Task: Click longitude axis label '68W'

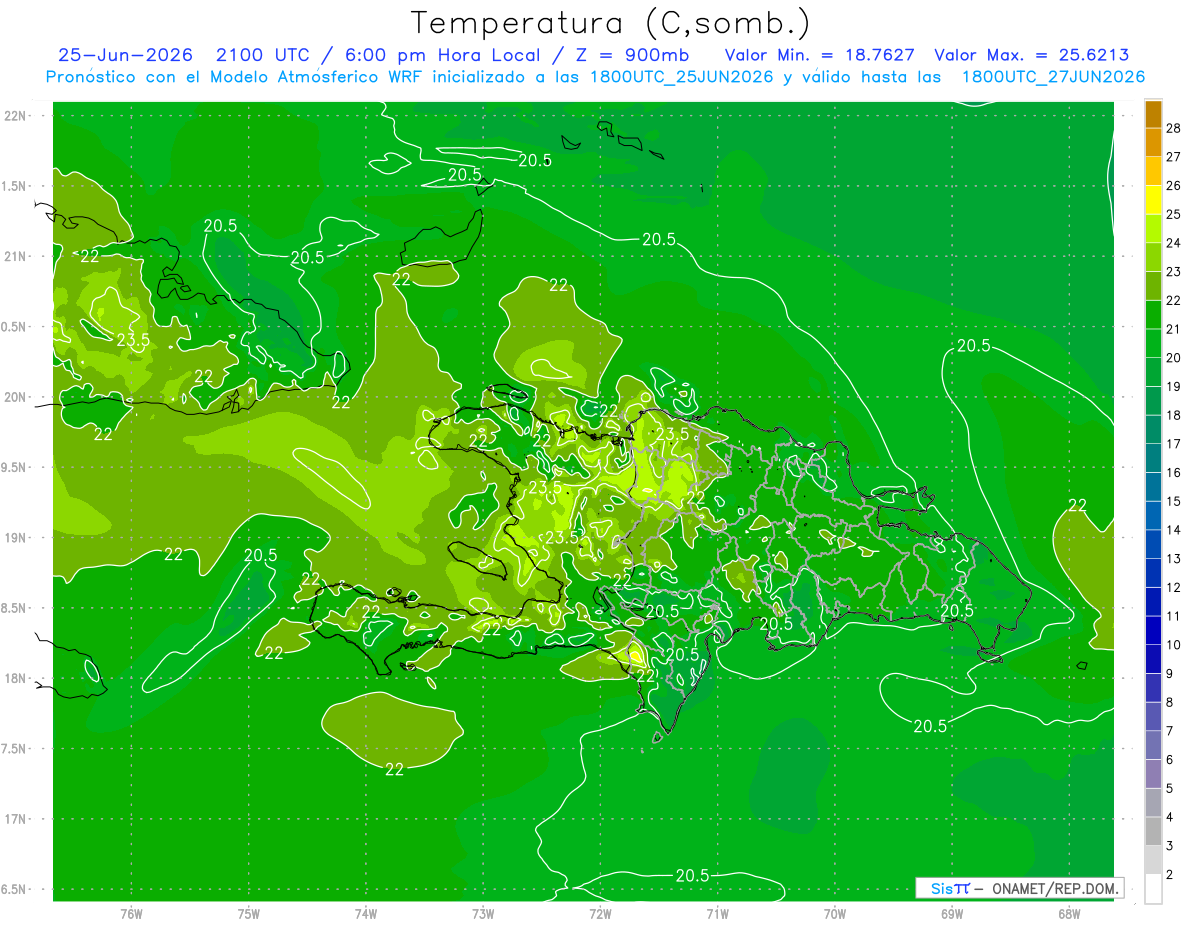Action: [x=1069, y=913]
